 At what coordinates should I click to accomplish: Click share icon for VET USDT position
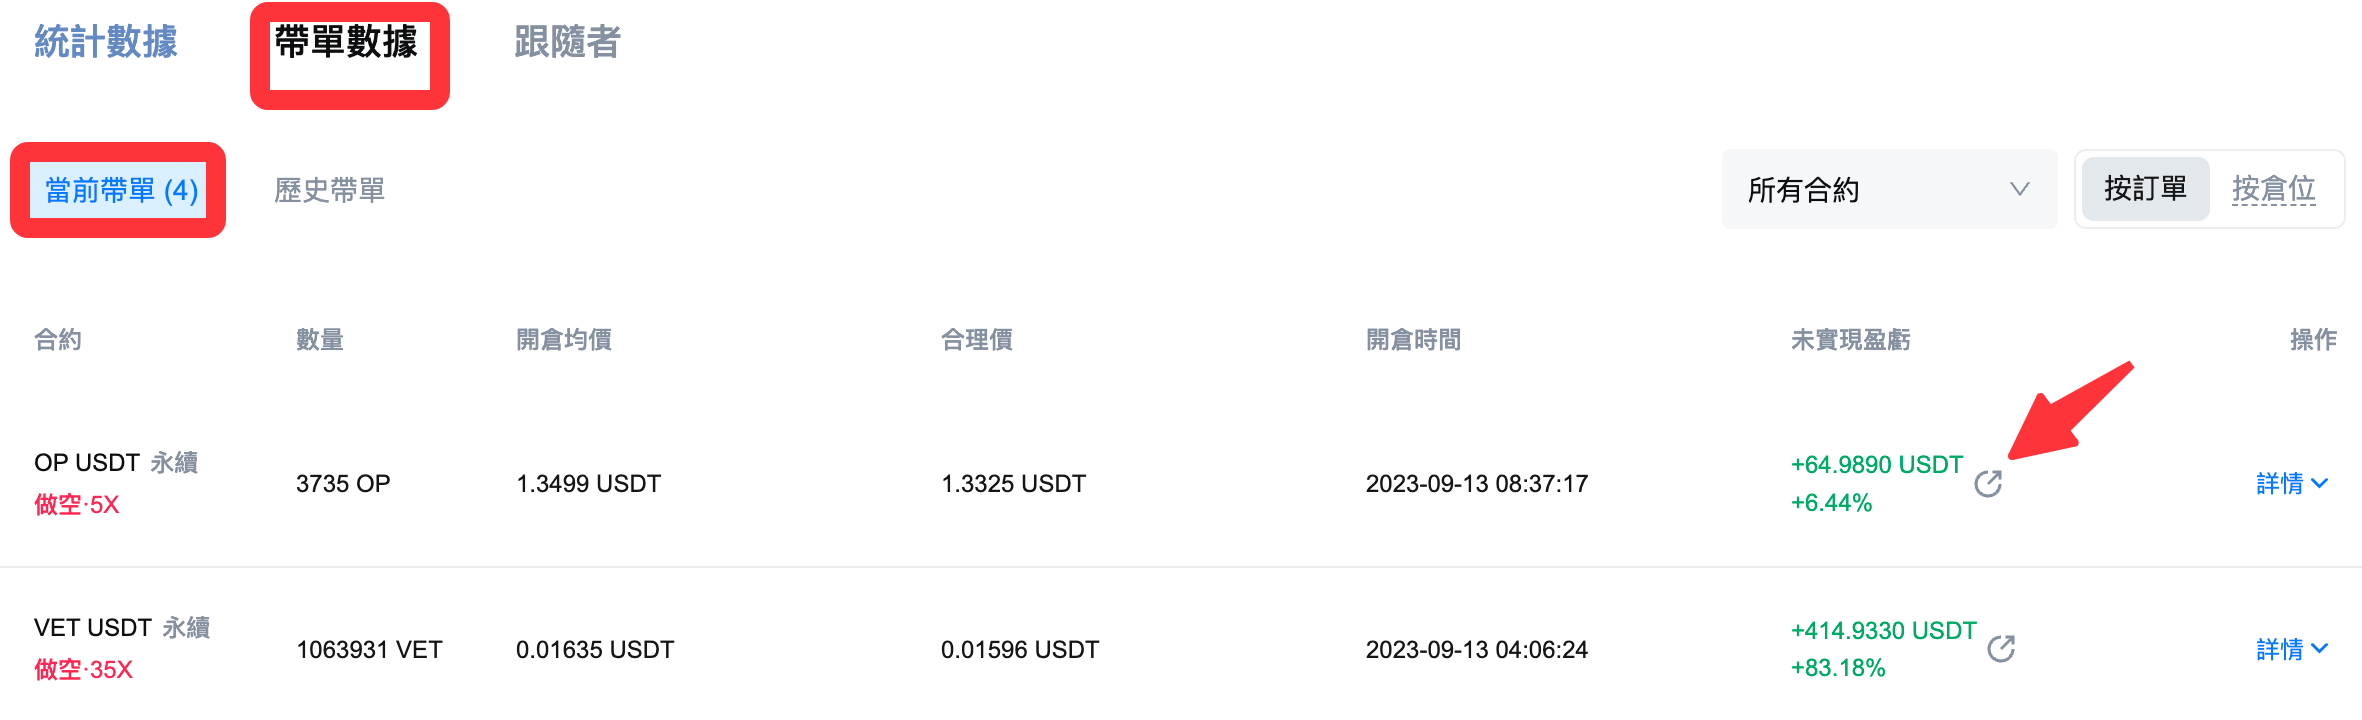coord(2001,649)
